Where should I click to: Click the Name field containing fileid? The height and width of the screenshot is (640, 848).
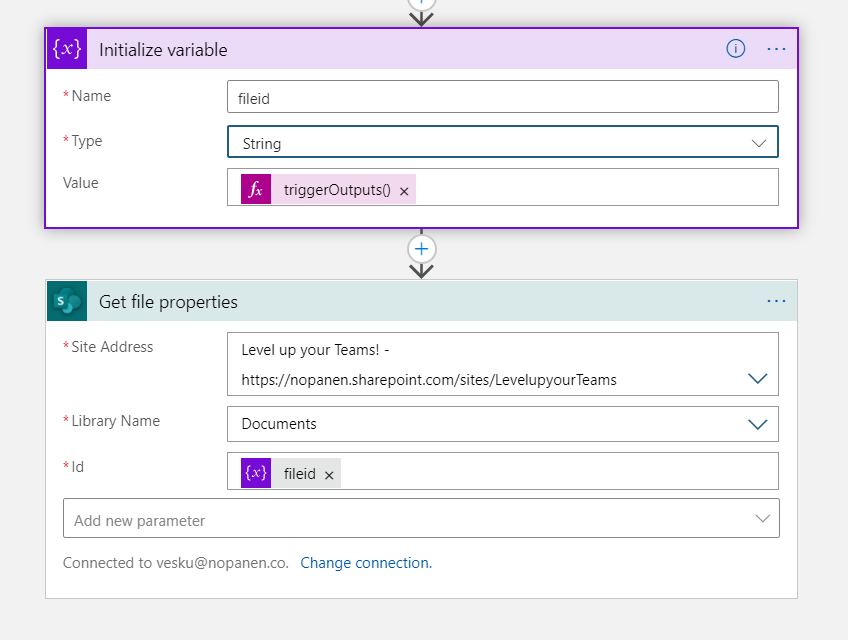[x=502, y=97]
